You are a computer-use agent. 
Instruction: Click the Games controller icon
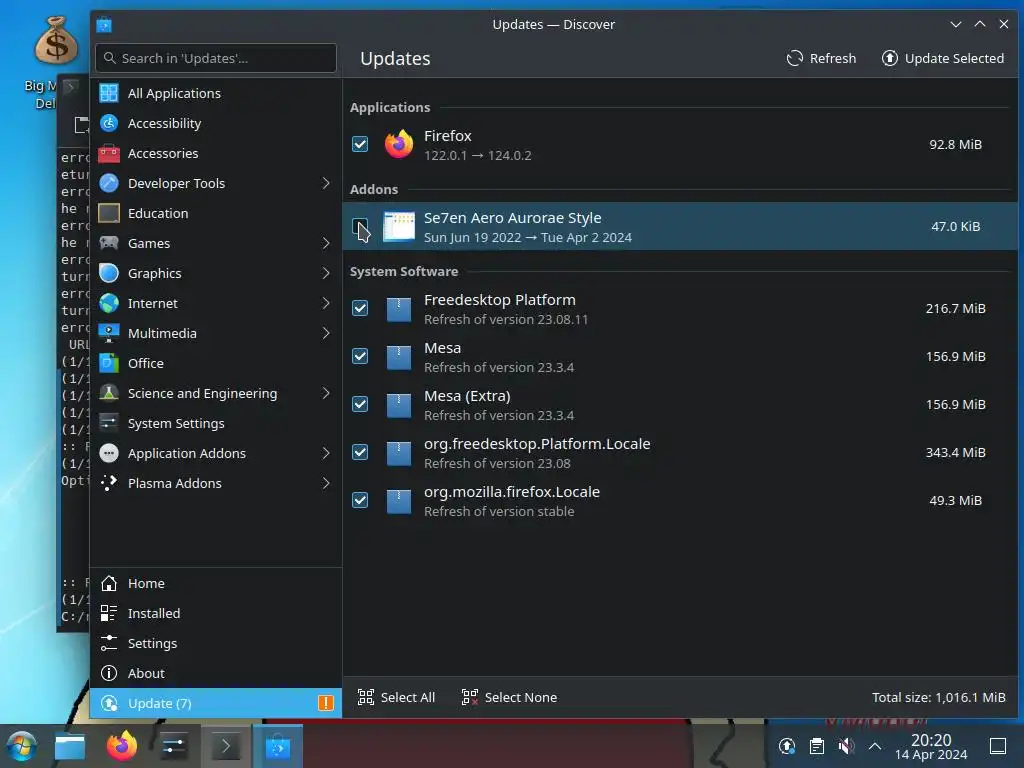109,244
